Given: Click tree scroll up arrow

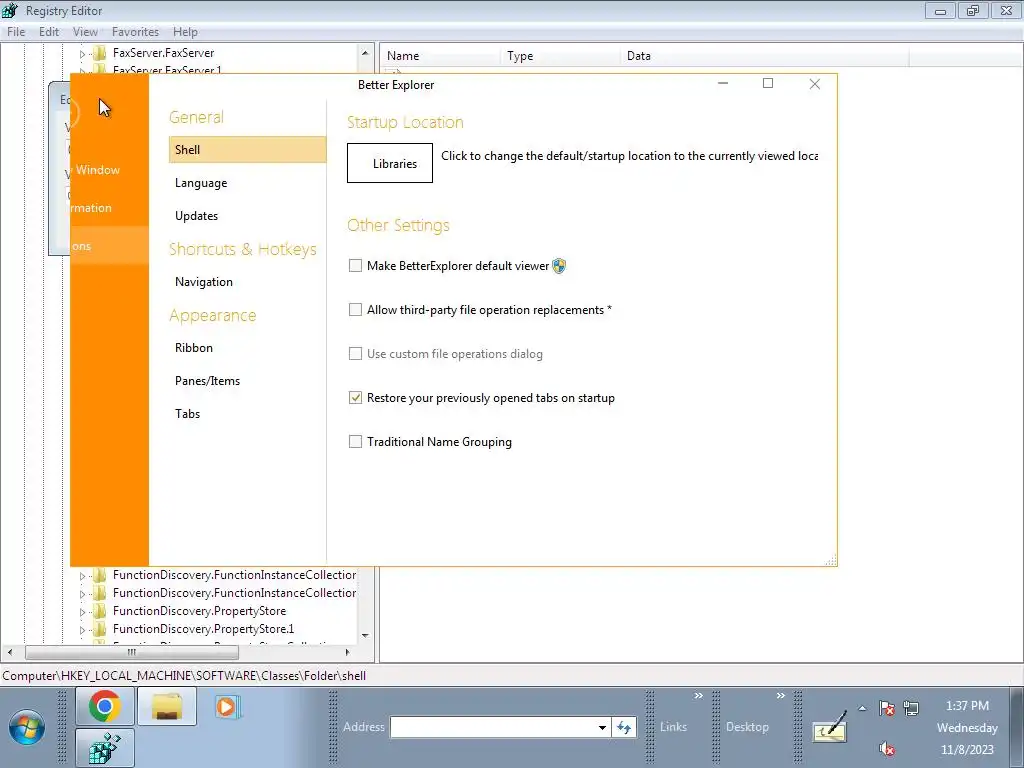Looking at the screenshot, I should click(x=365, y=53).
